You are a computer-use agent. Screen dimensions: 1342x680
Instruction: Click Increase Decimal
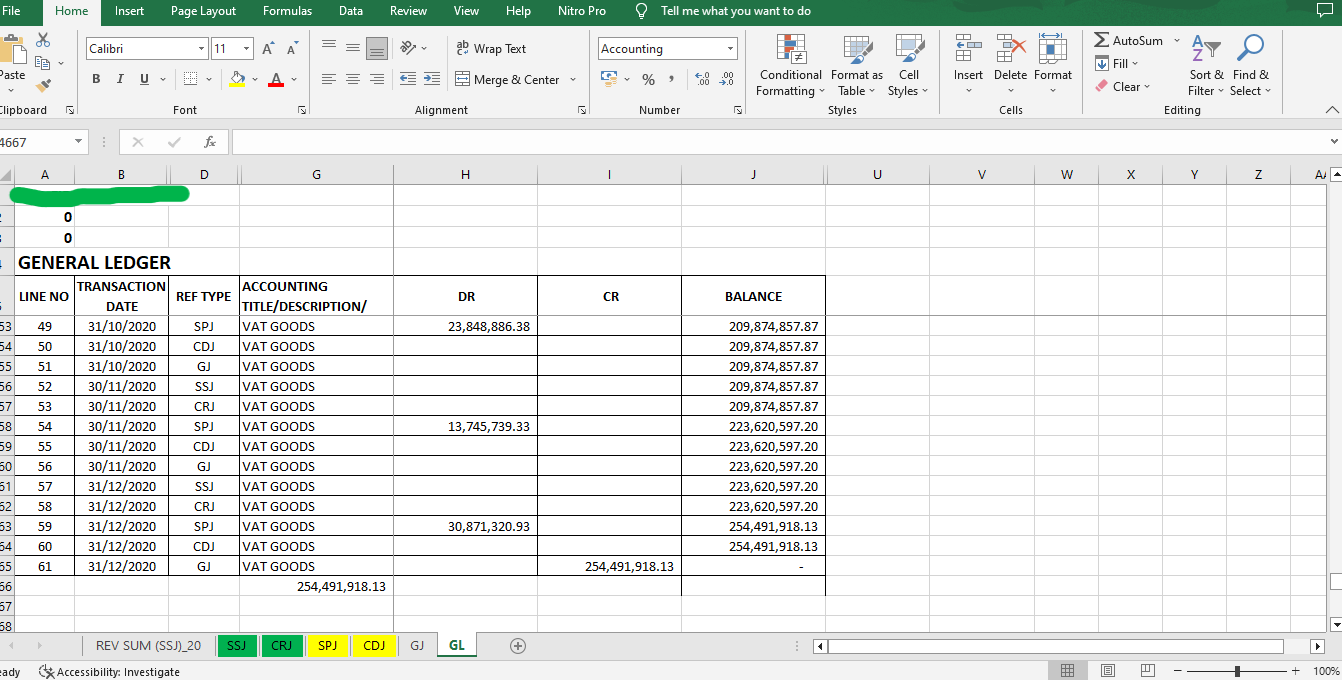(x=702, y=79)
